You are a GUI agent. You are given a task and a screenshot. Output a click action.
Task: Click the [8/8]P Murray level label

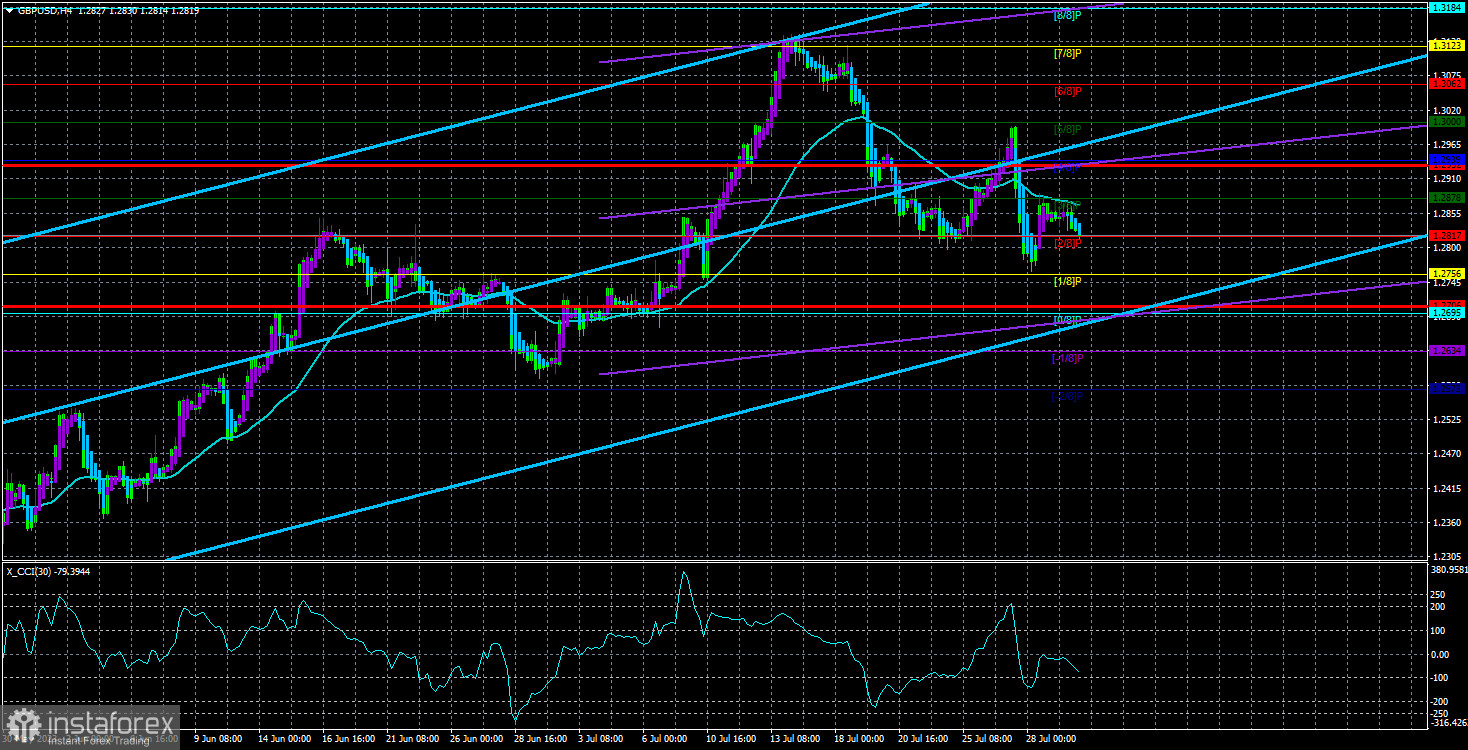click(1068, 15)
